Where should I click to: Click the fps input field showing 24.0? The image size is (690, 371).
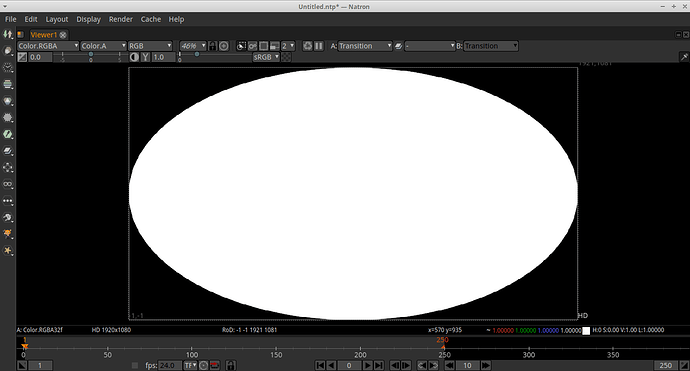click(x=169, y=365)
